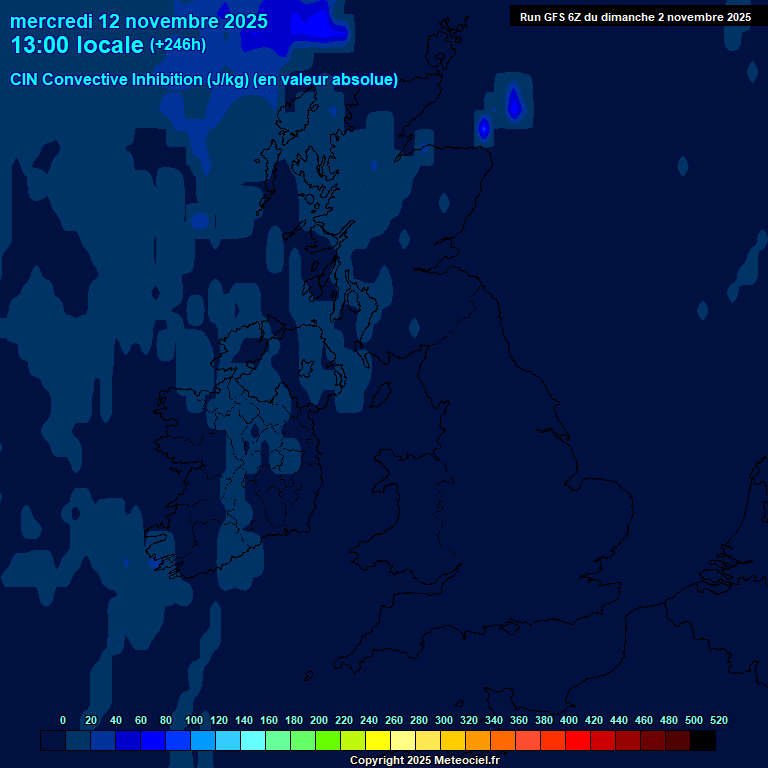Select the orange swatch below 320 label

coord(477,741)
